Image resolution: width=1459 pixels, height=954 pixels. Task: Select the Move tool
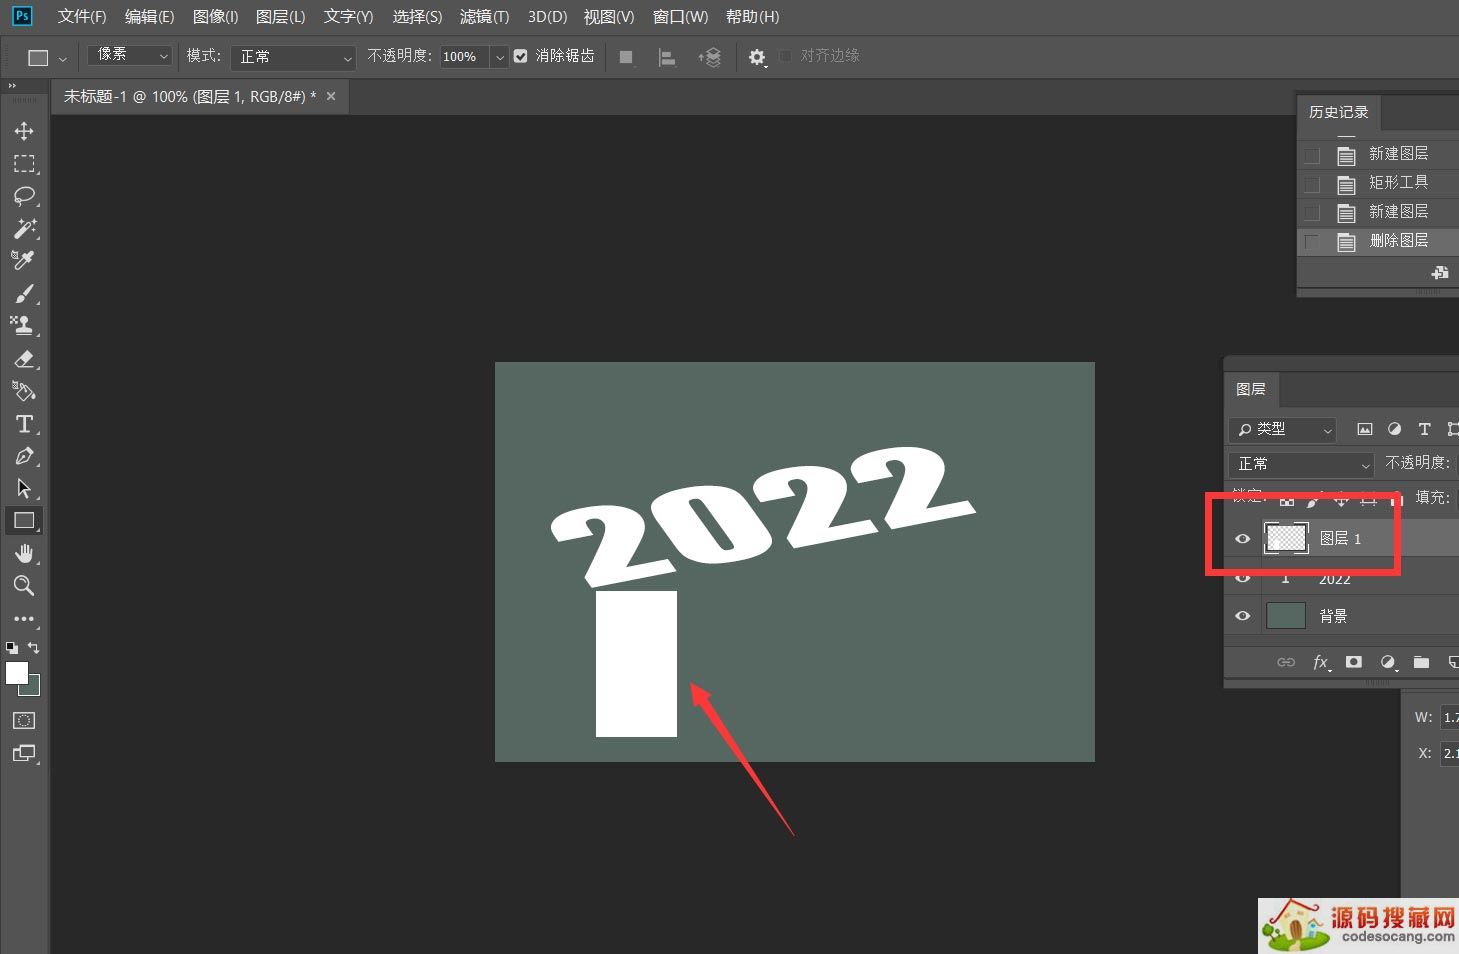24,131
